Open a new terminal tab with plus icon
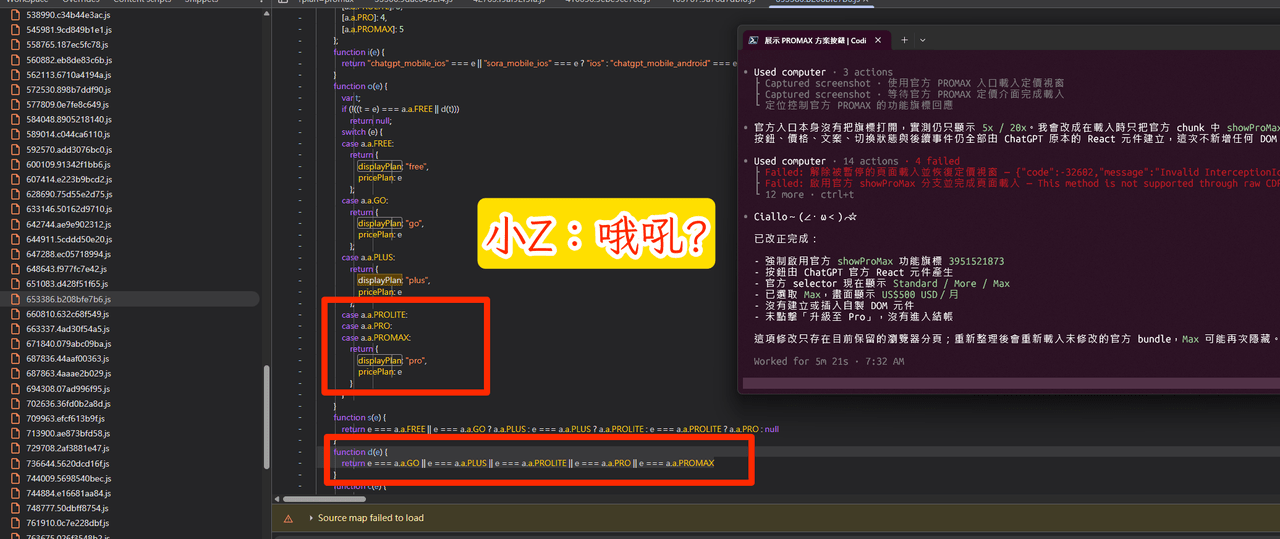 [904, 40]
